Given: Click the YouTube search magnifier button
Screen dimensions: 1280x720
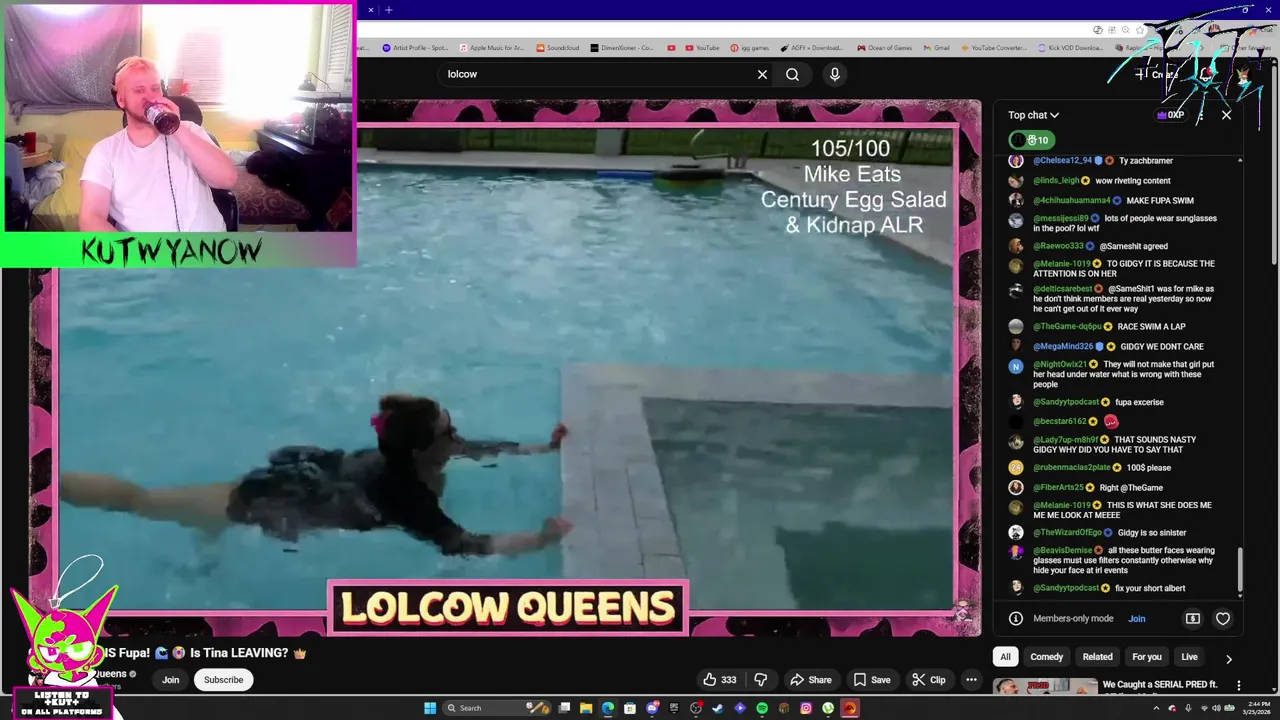Looking at the screenshot, I should click(792, 74).
